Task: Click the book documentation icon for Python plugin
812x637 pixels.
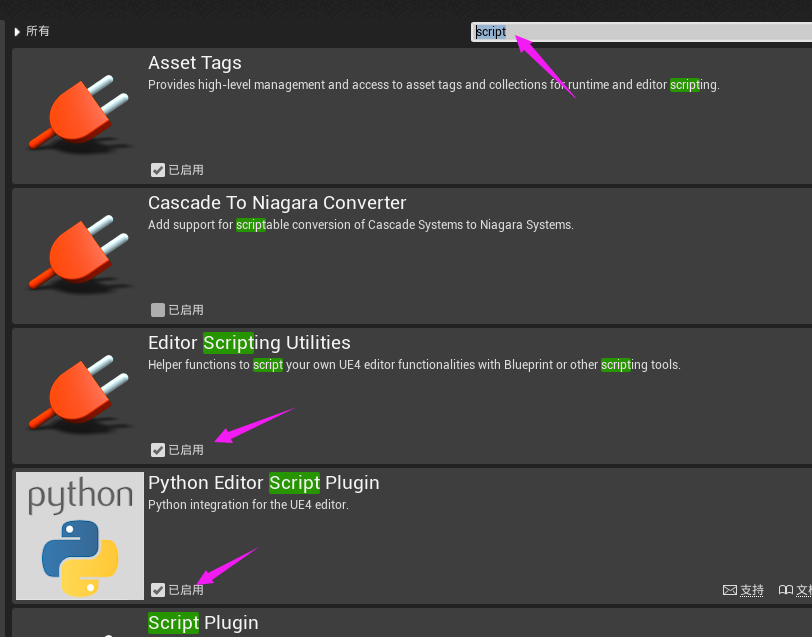Action: (x=786, y=590)
